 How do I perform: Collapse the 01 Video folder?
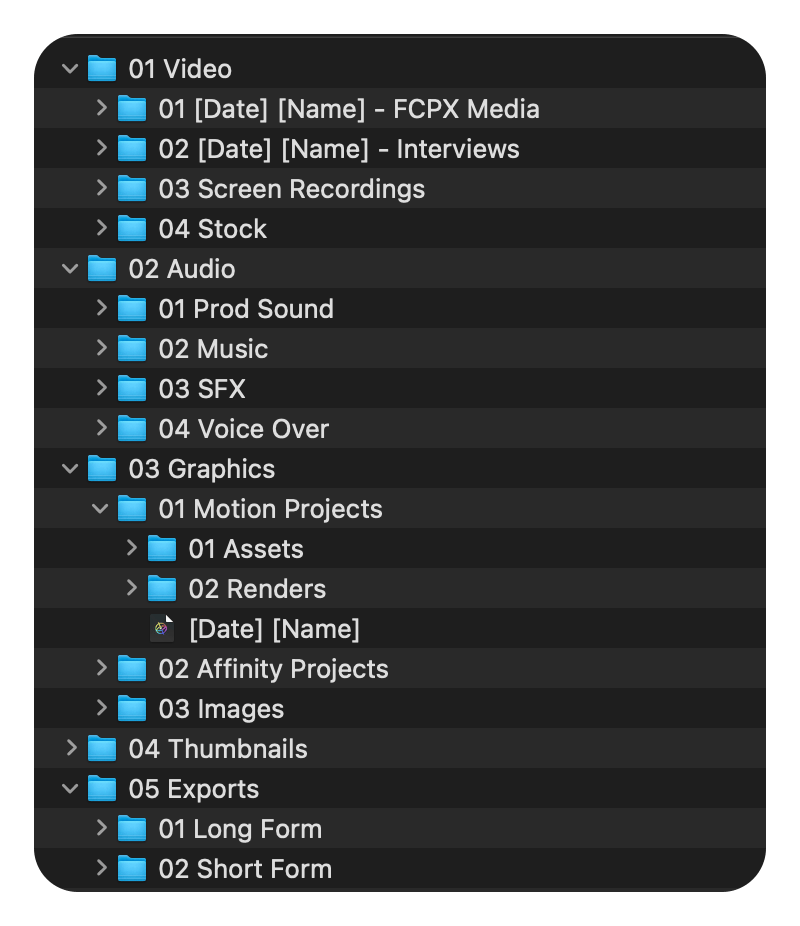tap(70, 69)
